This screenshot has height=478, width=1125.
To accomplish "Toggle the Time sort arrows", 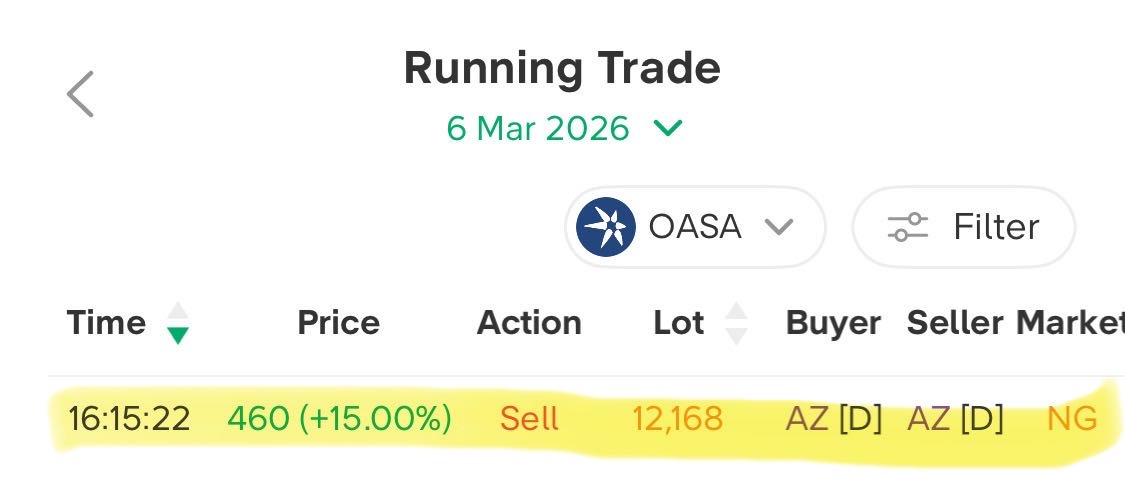I will (177, 323).
